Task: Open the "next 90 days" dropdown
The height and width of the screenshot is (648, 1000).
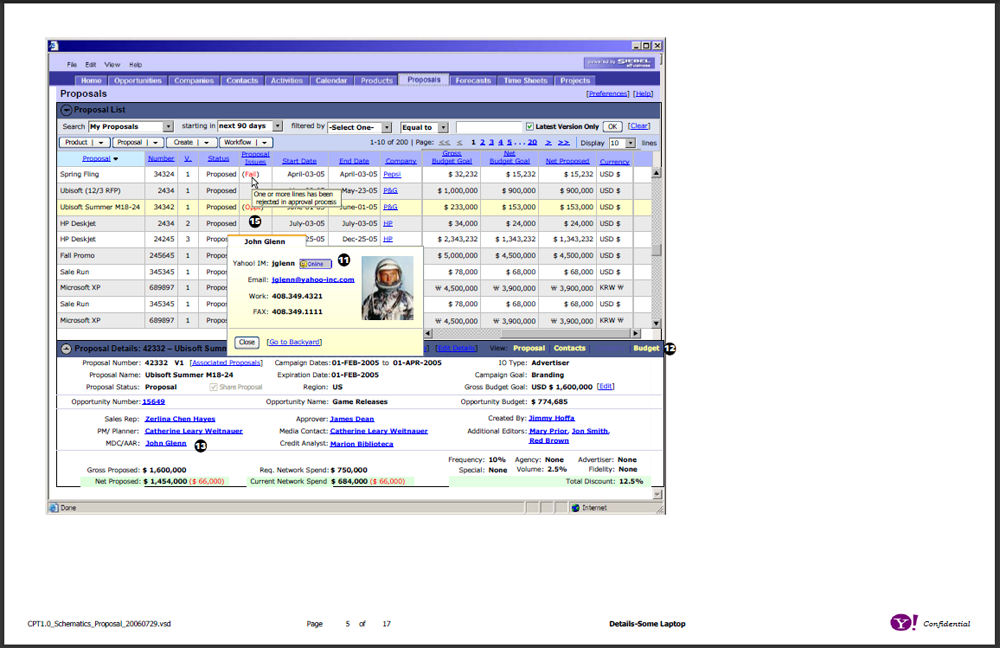Action: pos(277,126)
